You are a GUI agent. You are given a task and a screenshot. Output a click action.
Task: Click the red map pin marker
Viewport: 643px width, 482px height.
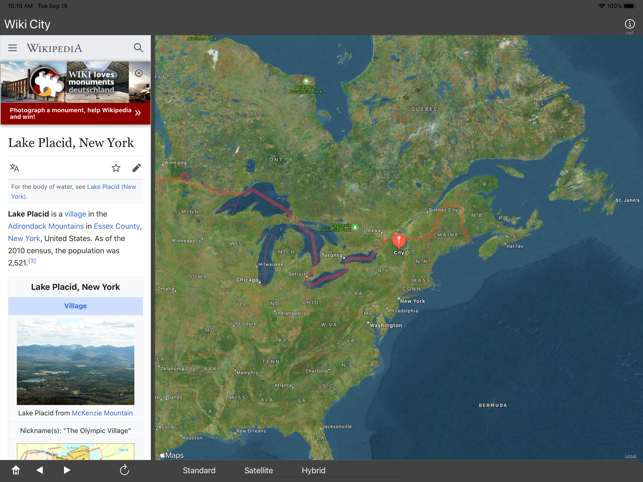(x=399, y=239)
